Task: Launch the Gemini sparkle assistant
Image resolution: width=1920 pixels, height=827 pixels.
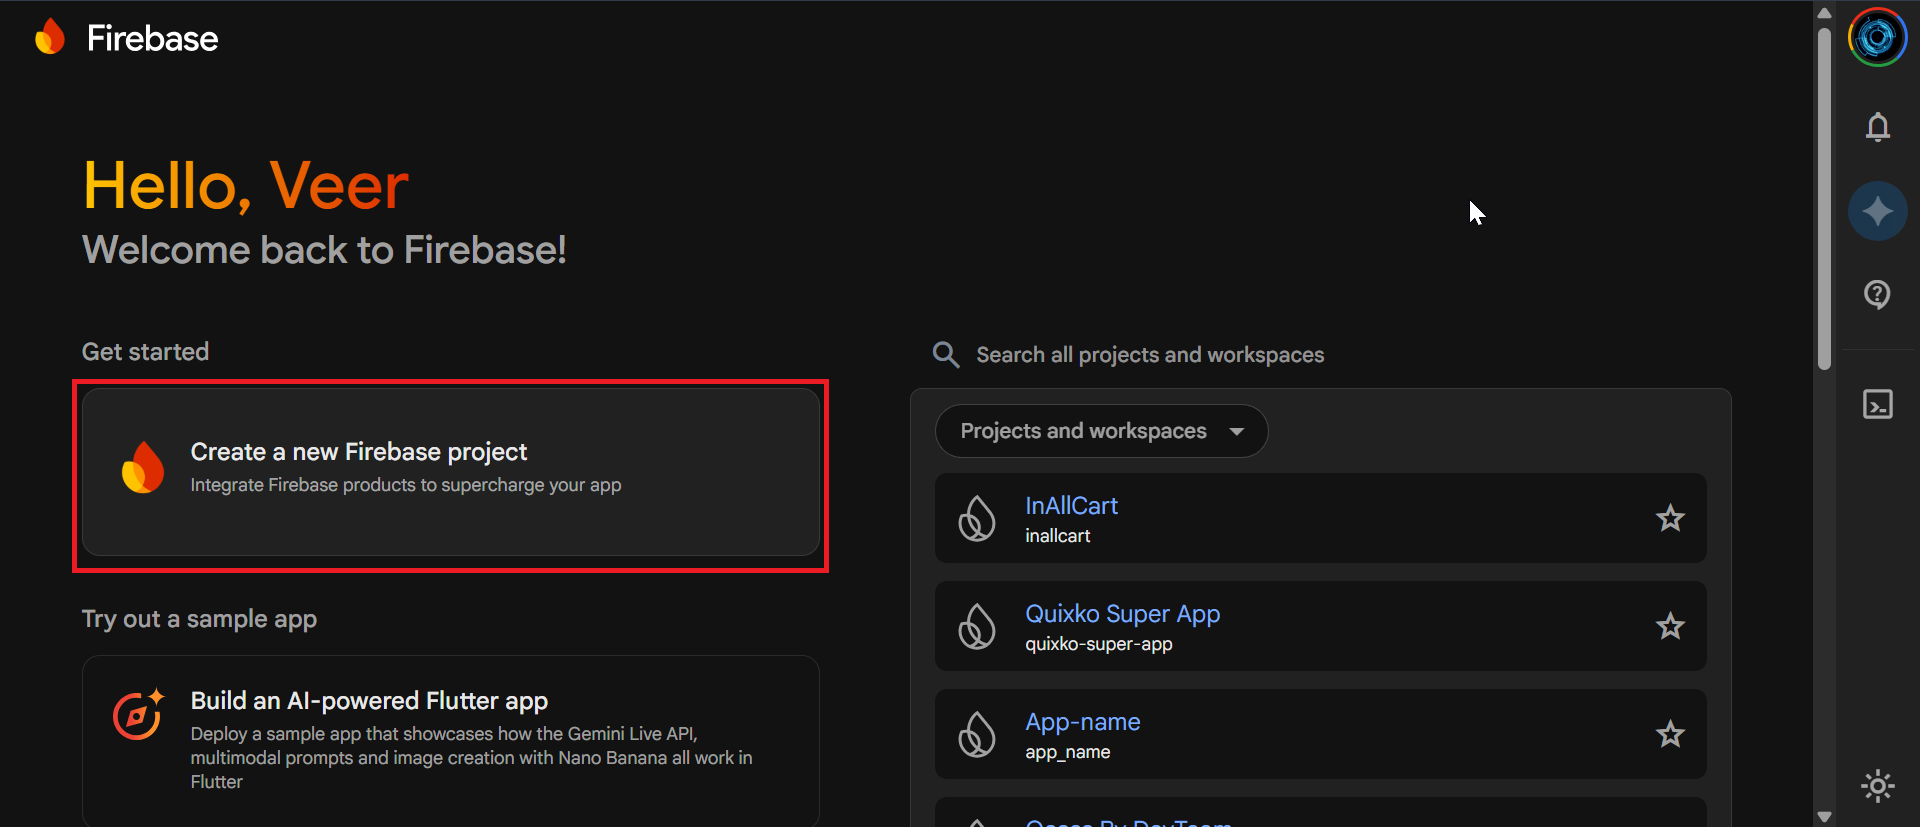Action: point(1877,211)
